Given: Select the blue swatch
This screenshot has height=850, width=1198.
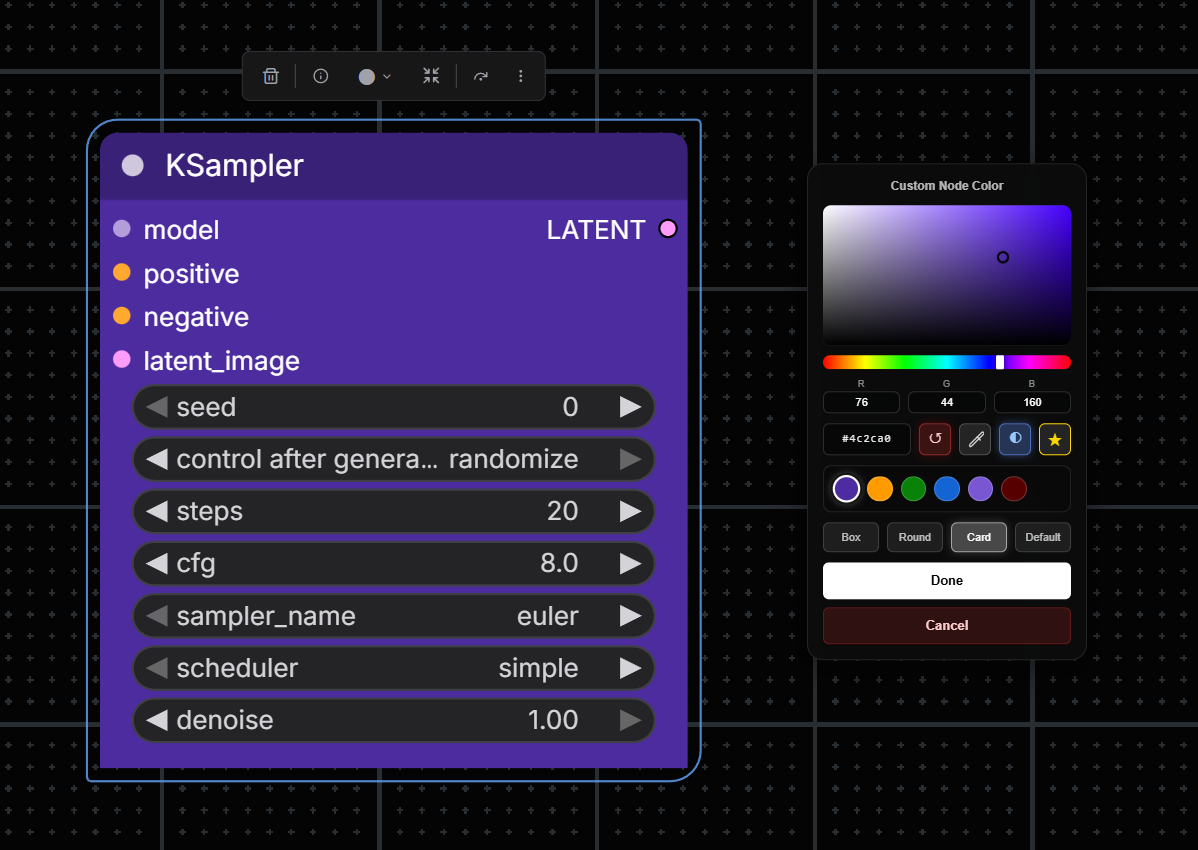Looking at the screenshot, I should (x=947, y=489).
